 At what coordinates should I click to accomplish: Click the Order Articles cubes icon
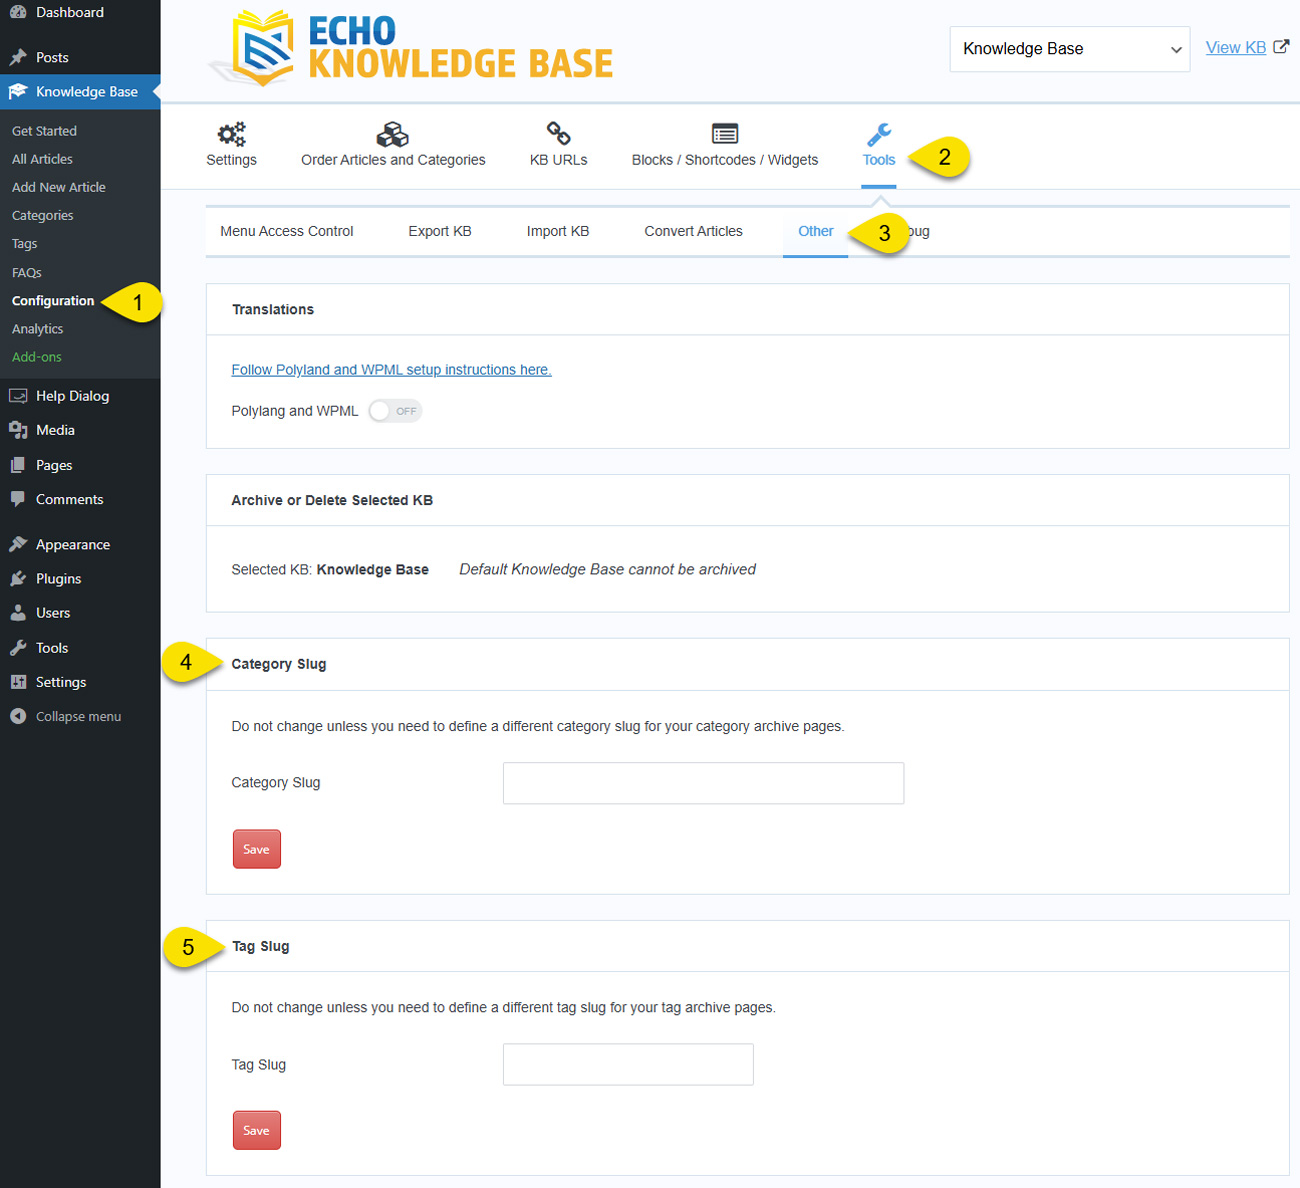[393, 134]
